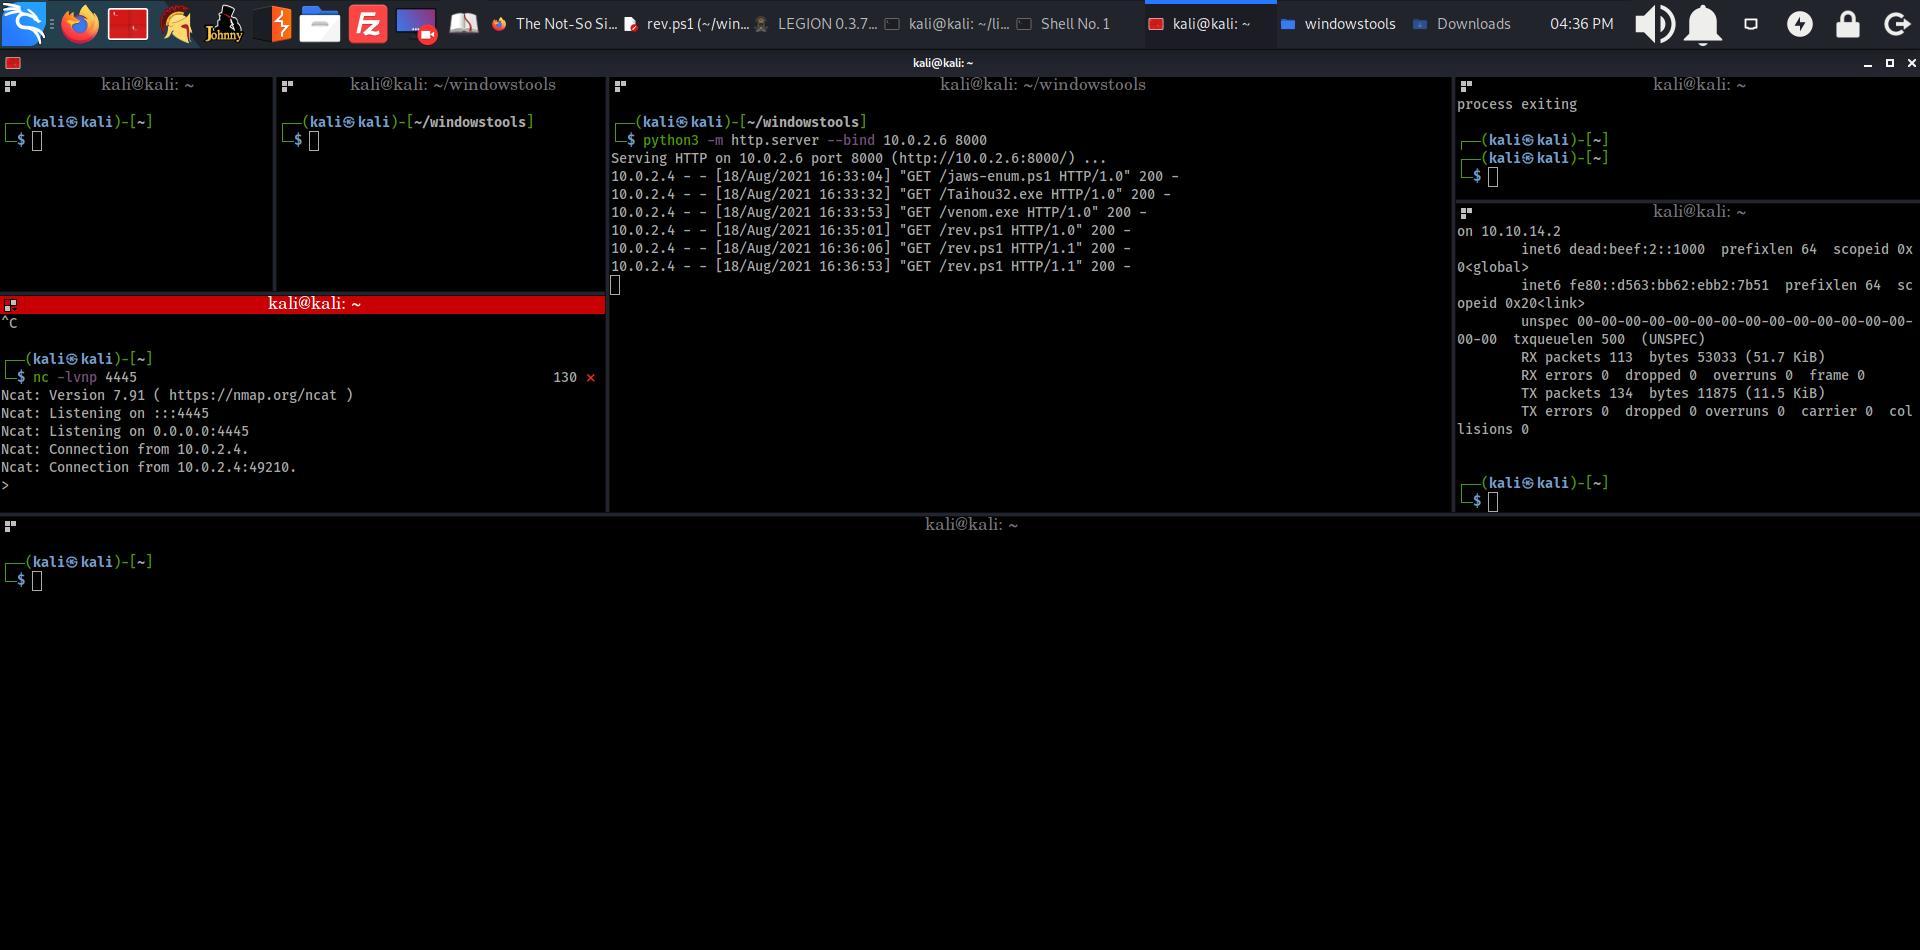1920x950 pixels.
Task: Switch to the rev.ps1 editor window
Action: pyautogui.click(x=687, y=24)
